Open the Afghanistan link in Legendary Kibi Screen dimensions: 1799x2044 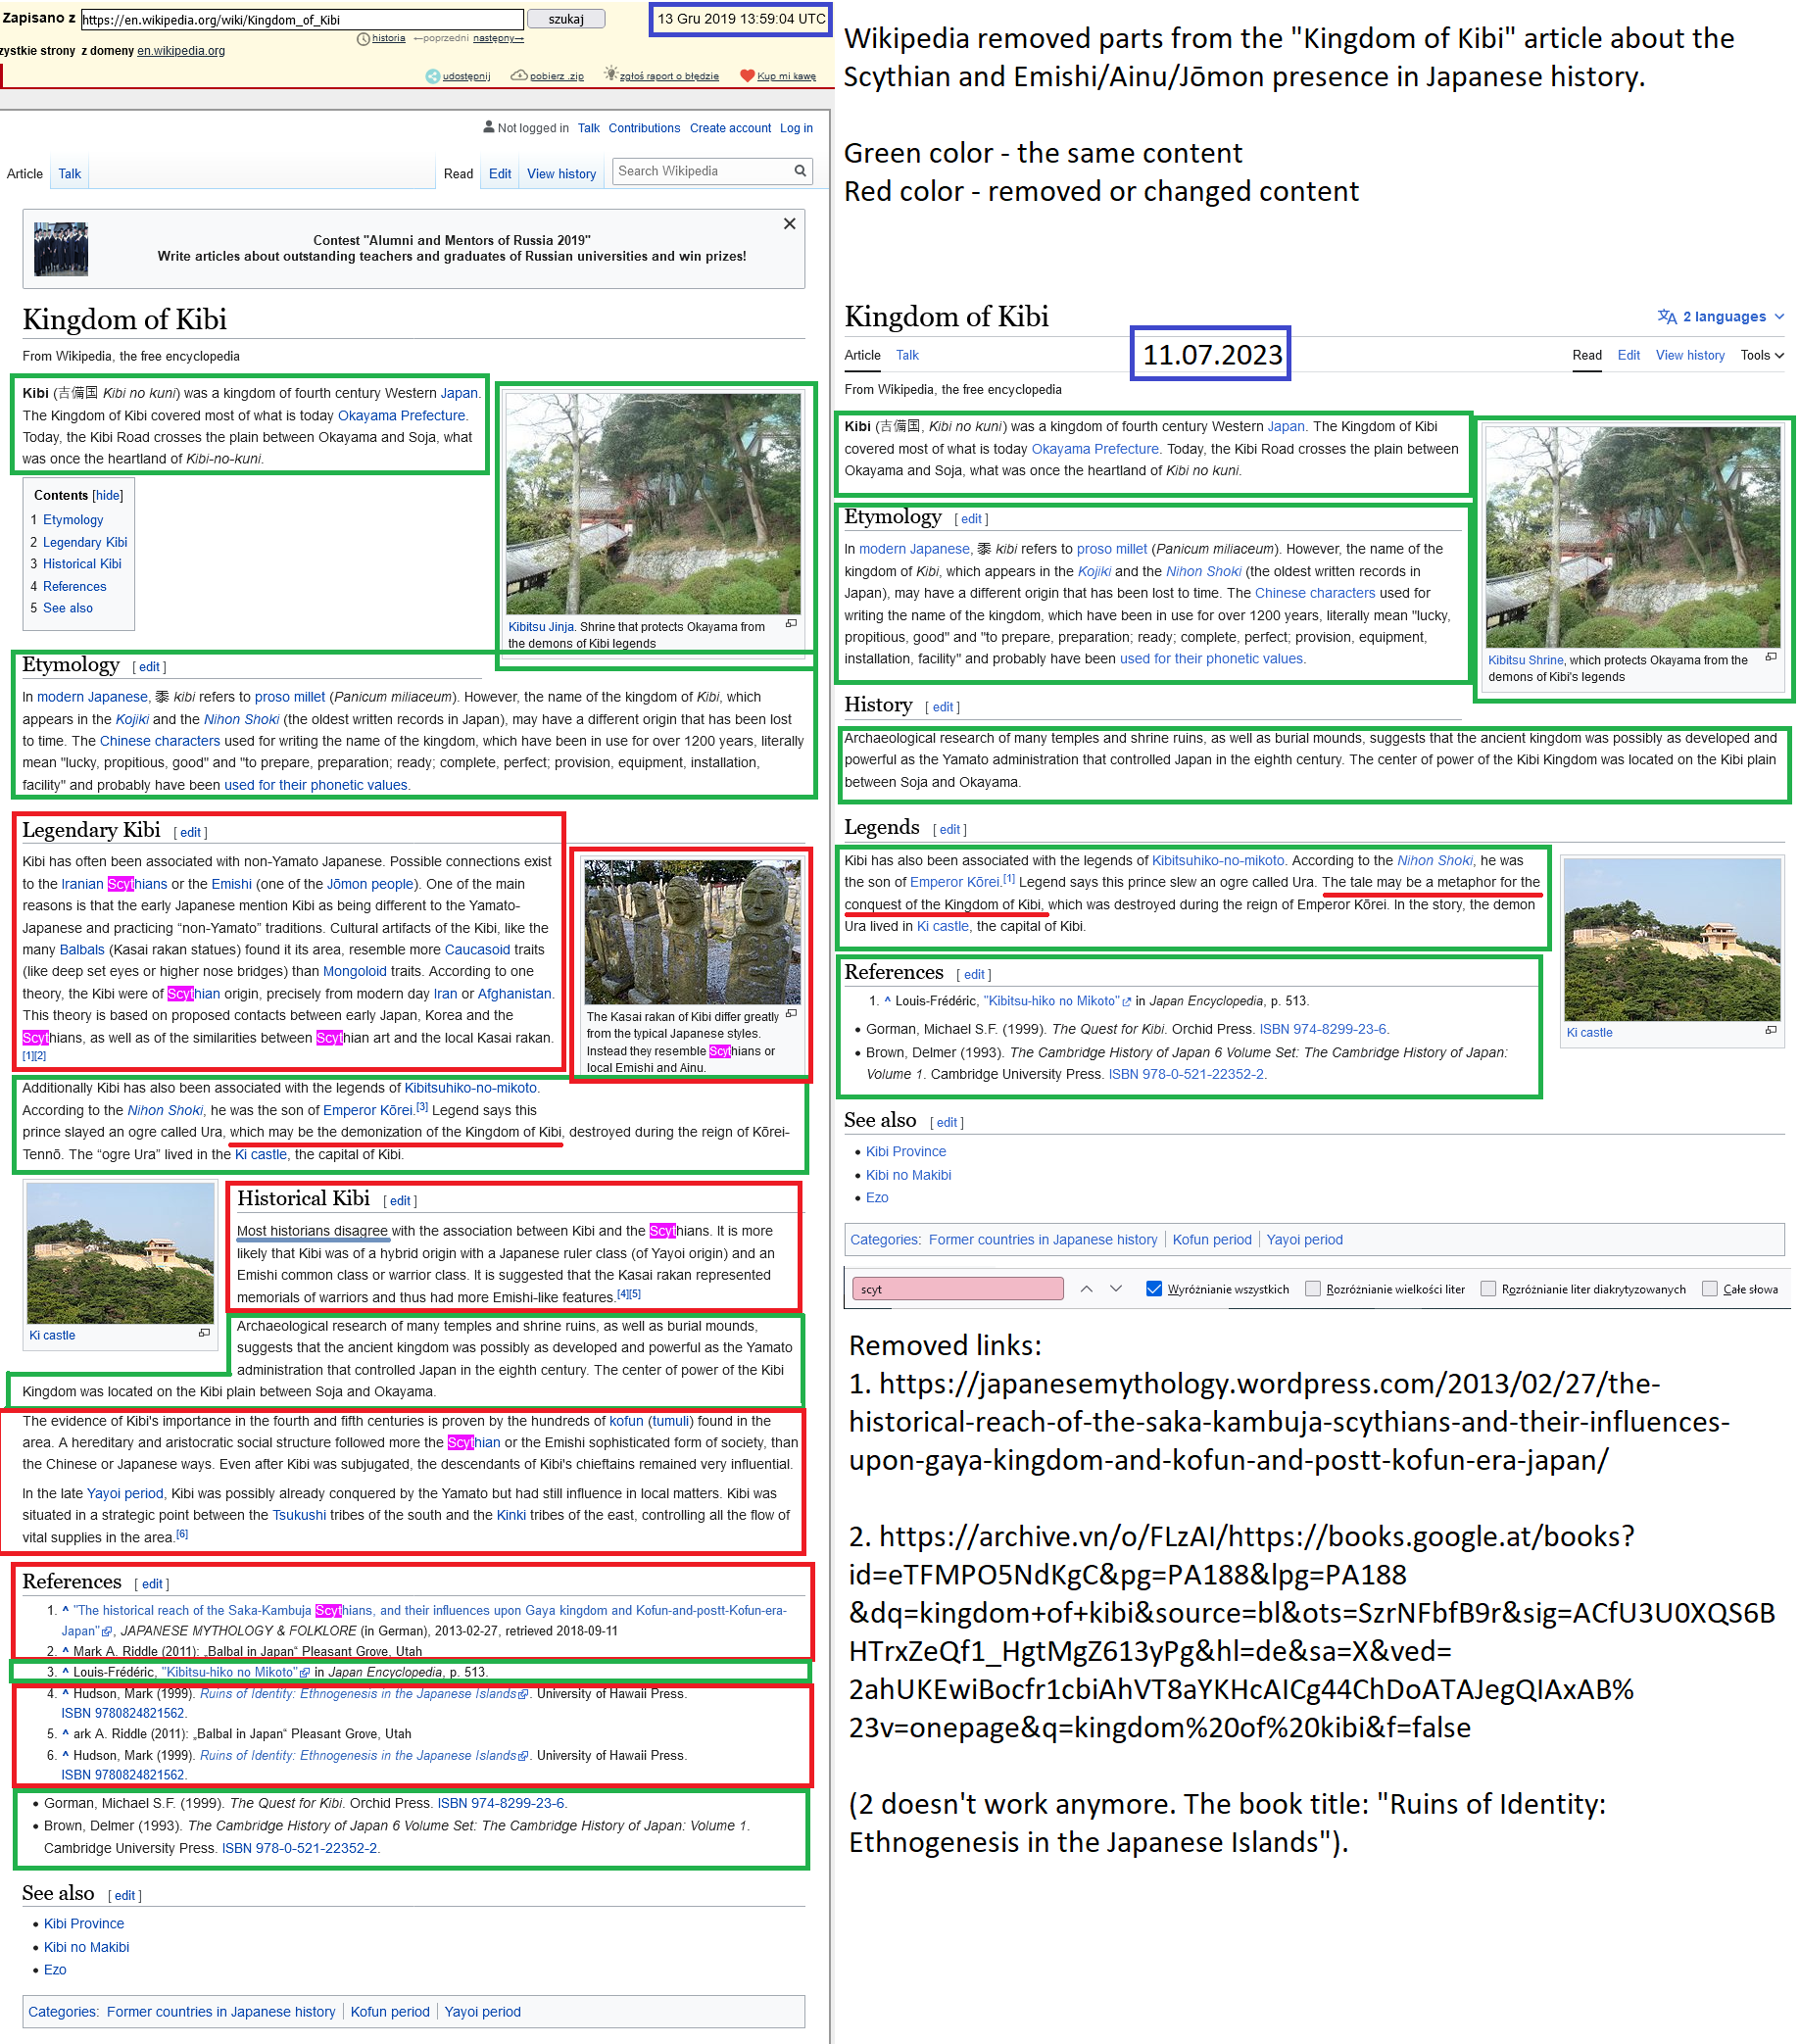coord(514,994)
